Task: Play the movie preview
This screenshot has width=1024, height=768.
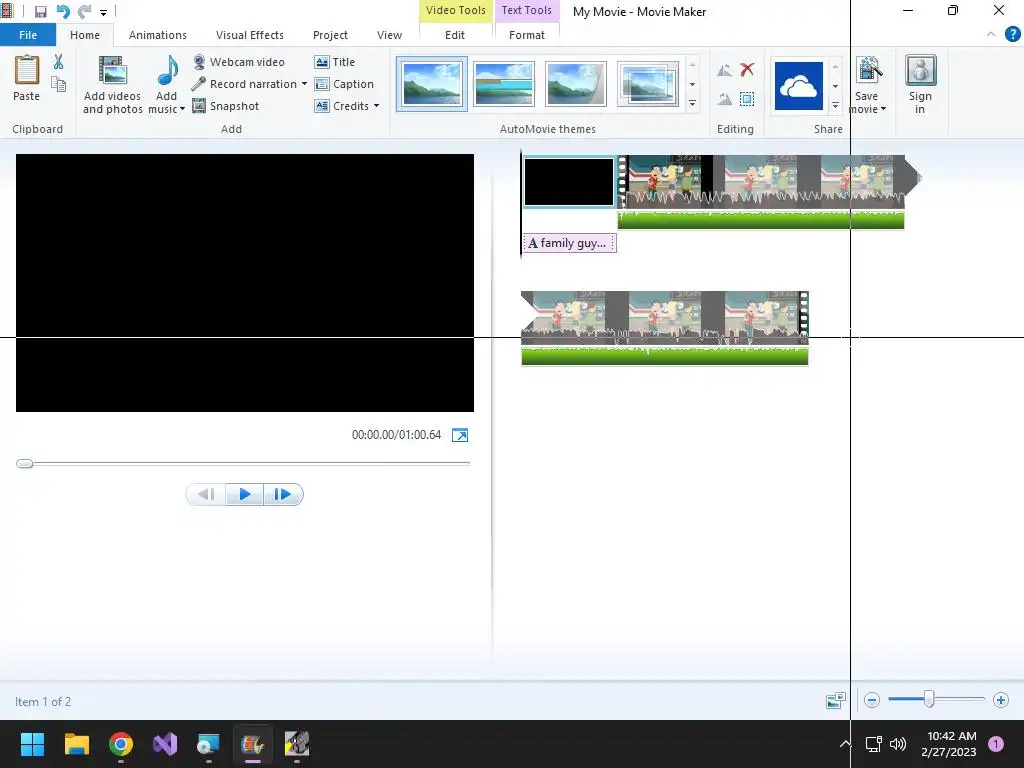Action: (245, 494)
